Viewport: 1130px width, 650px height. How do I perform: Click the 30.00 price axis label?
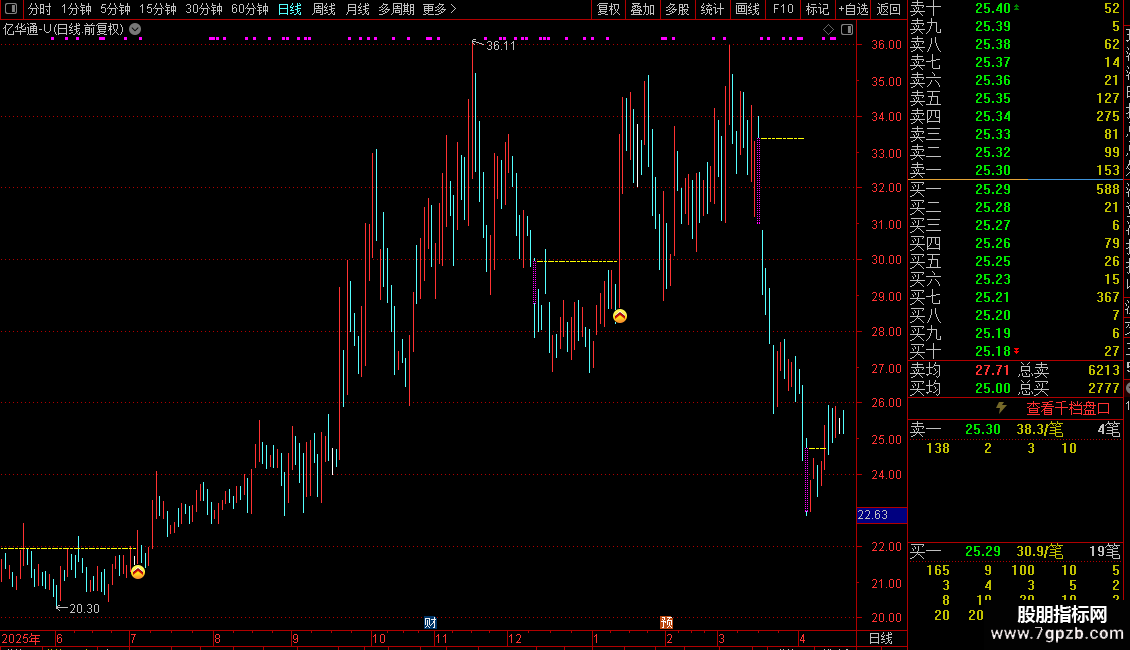pos(886,260)
